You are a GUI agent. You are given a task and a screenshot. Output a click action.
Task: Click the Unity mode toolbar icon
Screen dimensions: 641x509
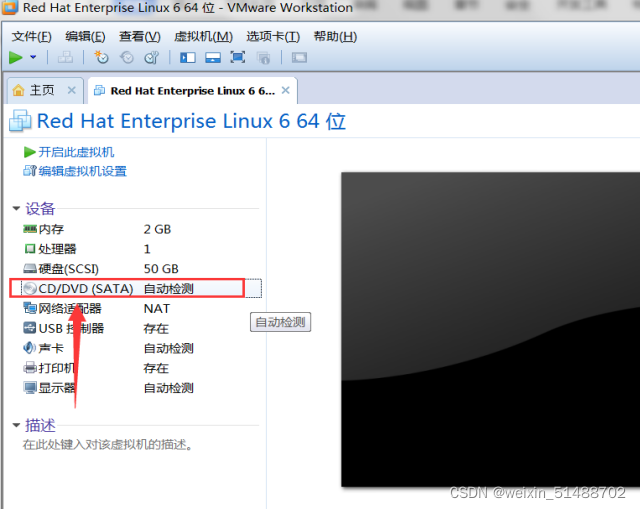264,58
